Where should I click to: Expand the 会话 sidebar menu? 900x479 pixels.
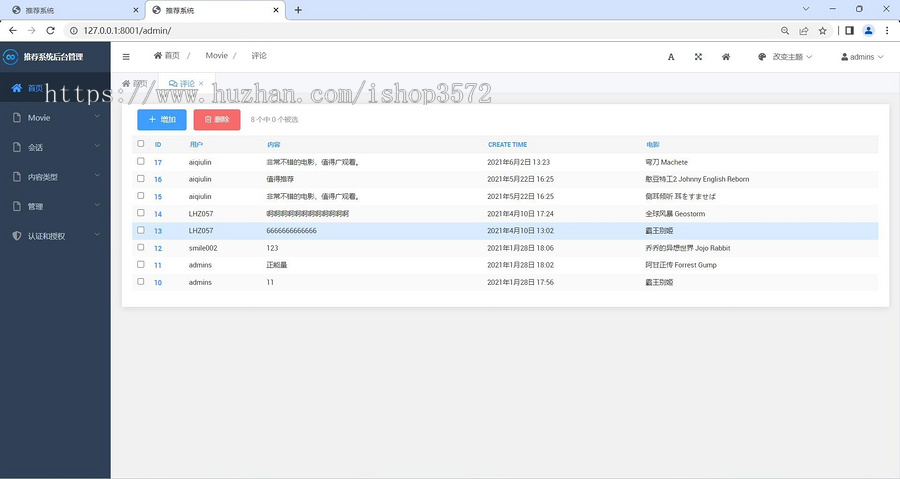tap(55, 147)
